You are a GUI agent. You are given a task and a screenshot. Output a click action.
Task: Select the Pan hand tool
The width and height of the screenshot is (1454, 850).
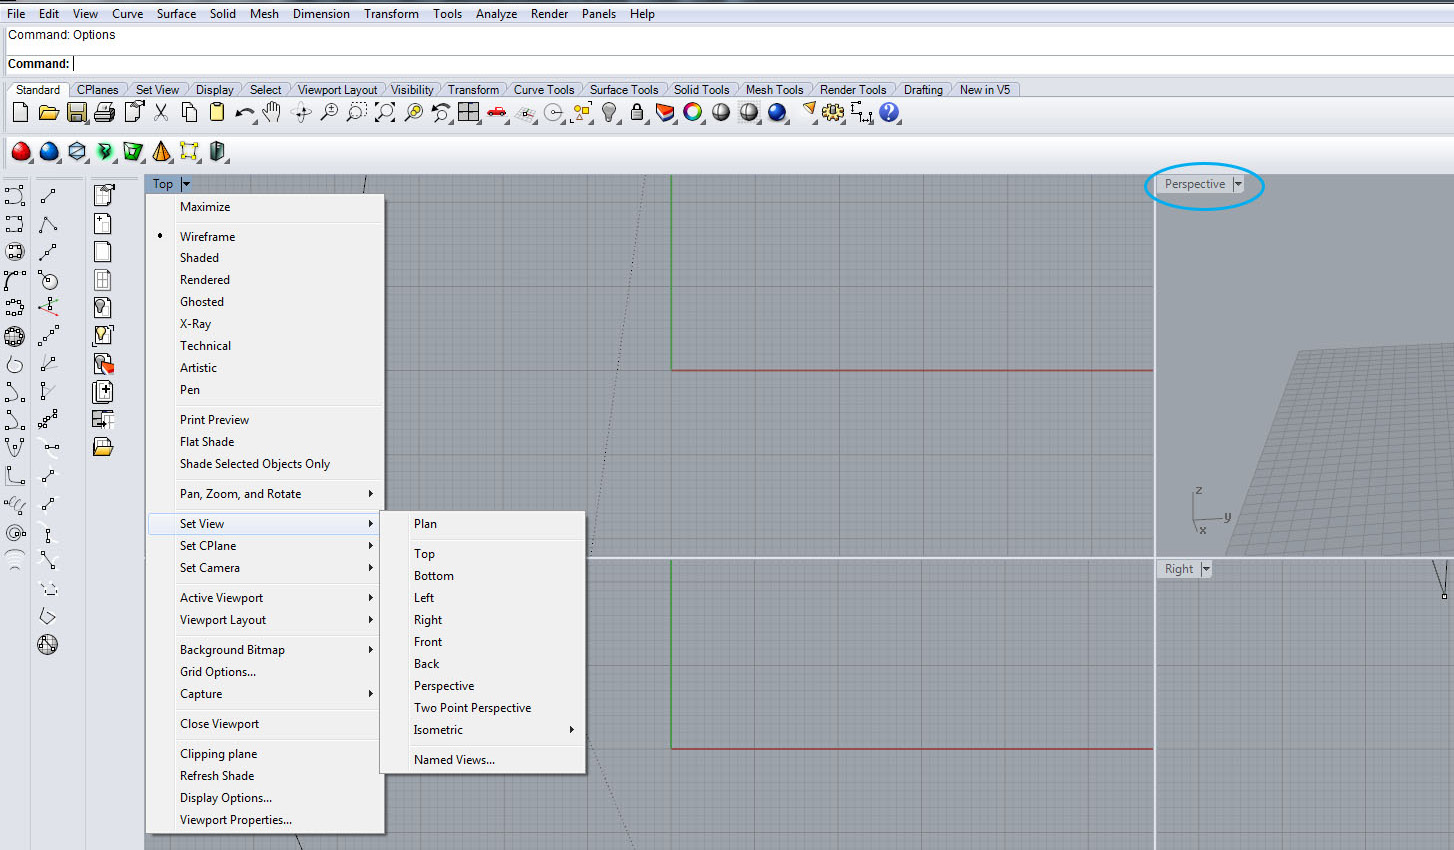pos(272,113)
